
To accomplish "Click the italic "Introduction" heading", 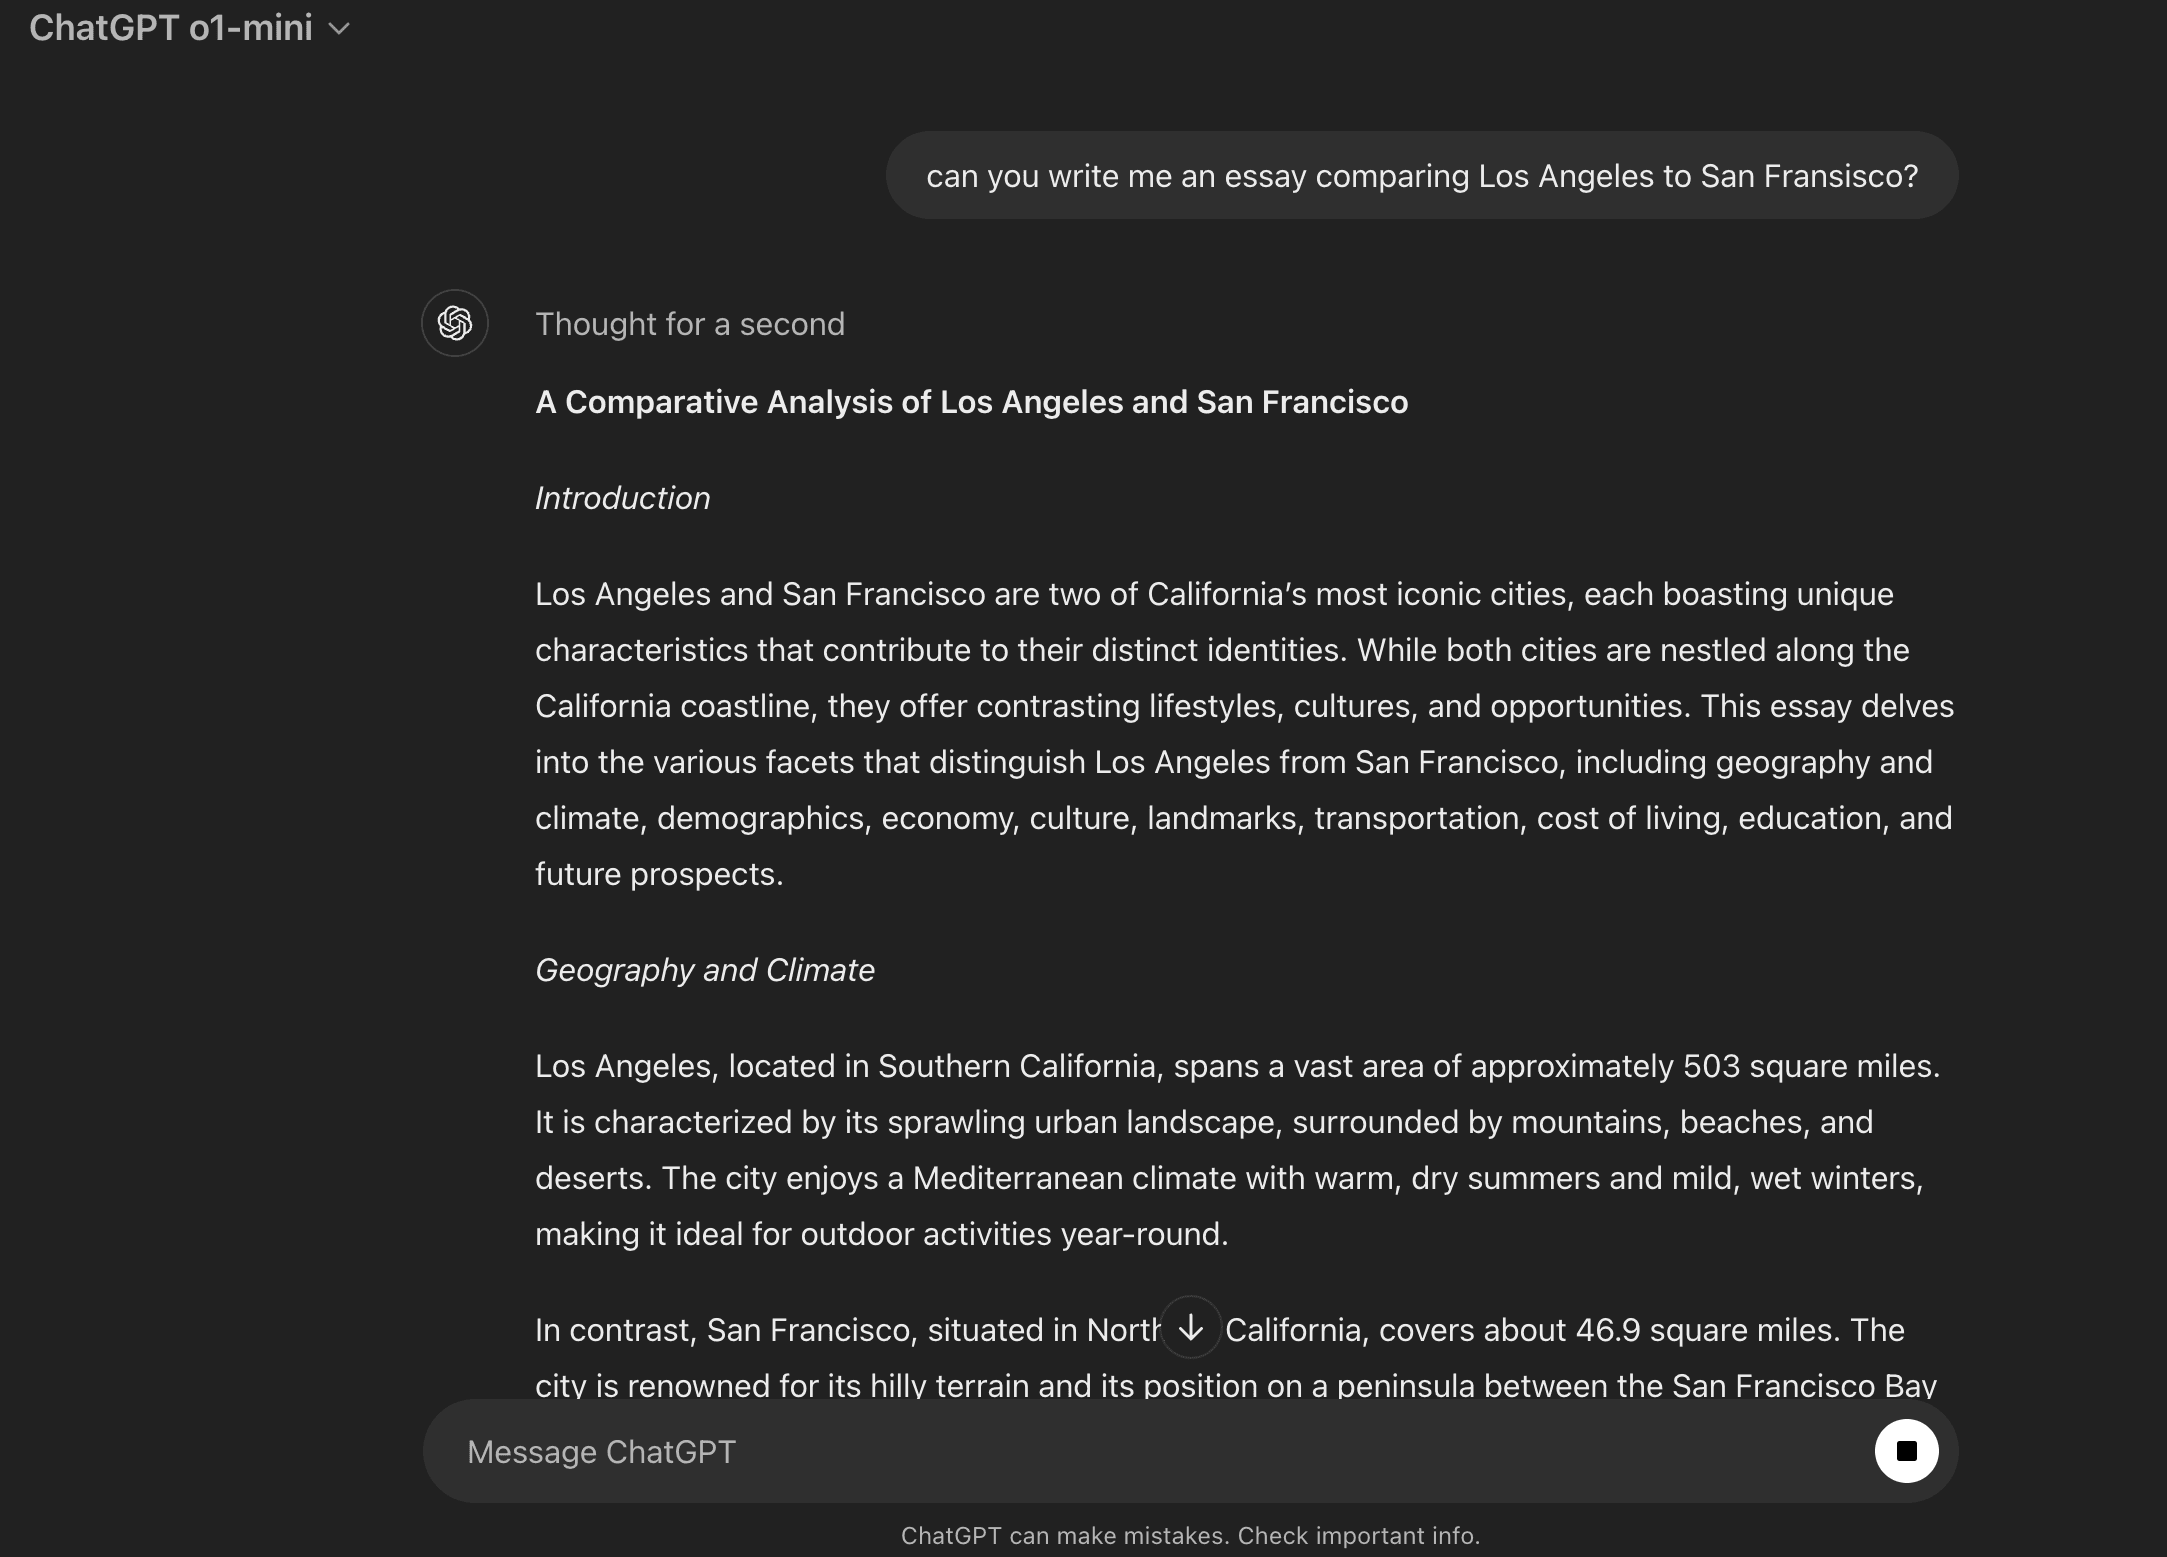I will point(622,498).
